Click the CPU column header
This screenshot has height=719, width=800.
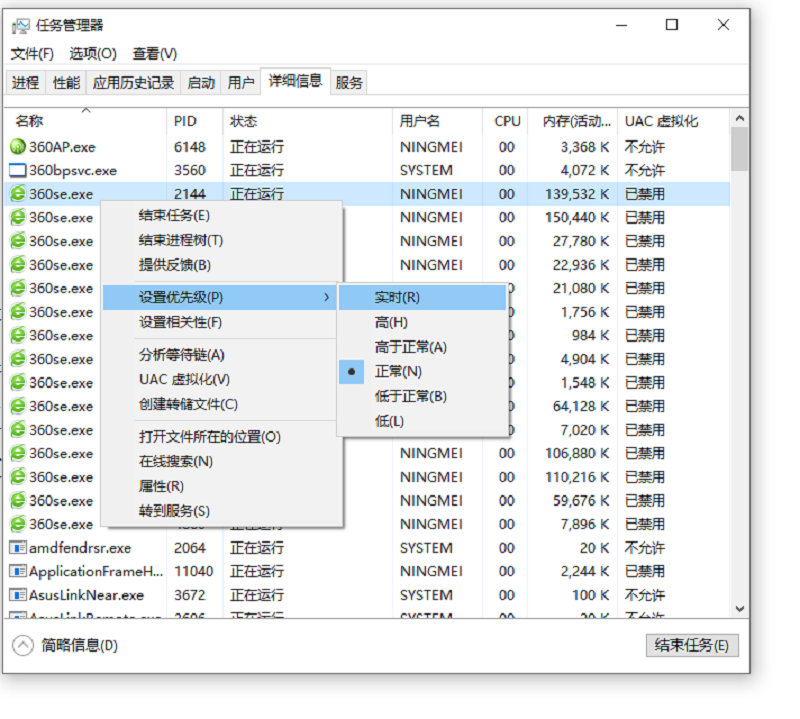(507, 120)
